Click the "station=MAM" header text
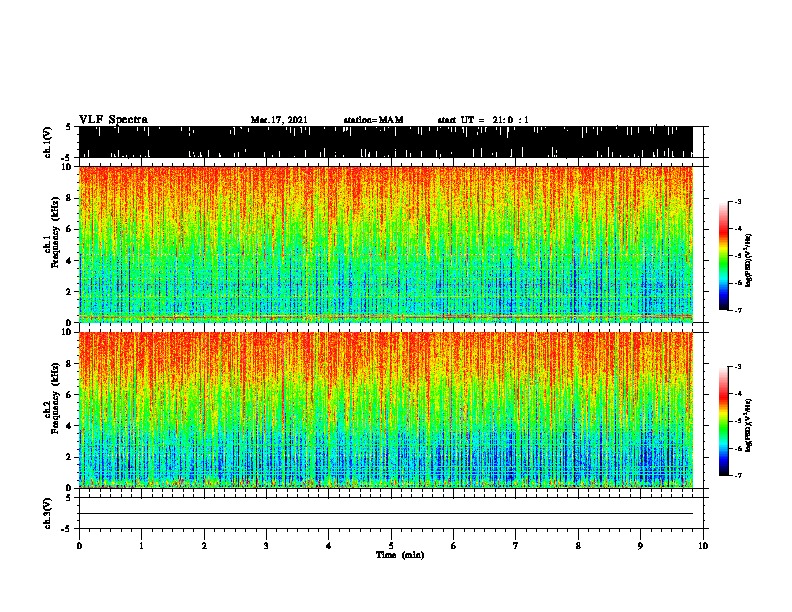Image resolution: width=792 pixels, height=612 pixels. (x=373, y=120)
